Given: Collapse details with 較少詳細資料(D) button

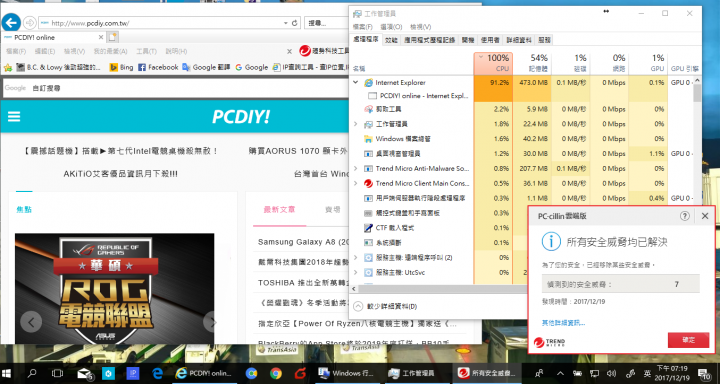Looking at the screenshot, I should (386, 306).
